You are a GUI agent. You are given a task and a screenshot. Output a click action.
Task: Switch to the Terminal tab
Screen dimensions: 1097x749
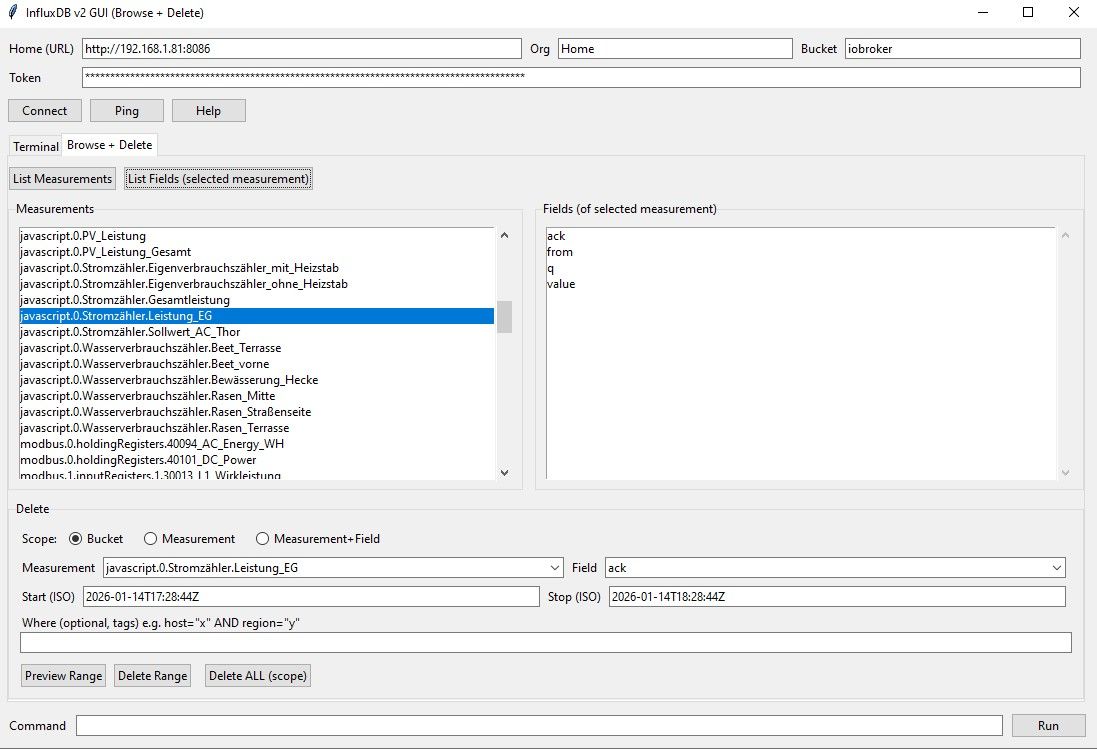point(36,146)
